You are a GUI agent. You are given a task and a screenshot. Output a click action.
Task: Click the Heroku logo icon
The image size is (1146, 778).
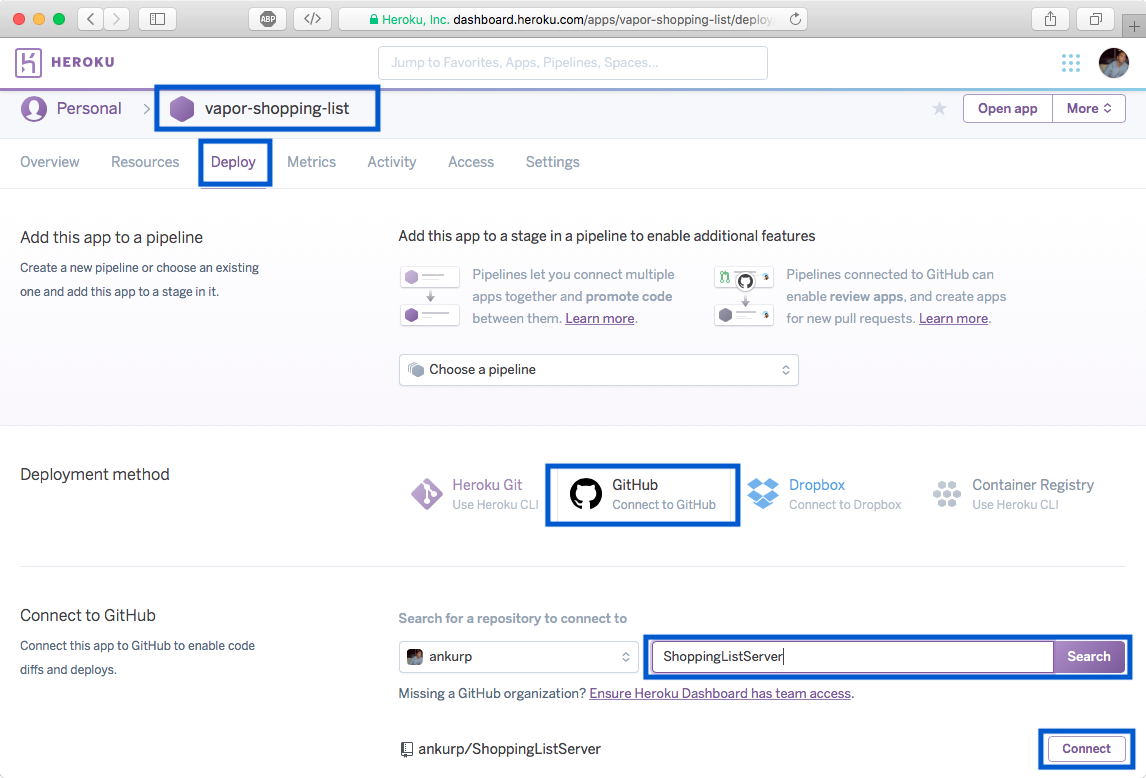click(28, 63)
